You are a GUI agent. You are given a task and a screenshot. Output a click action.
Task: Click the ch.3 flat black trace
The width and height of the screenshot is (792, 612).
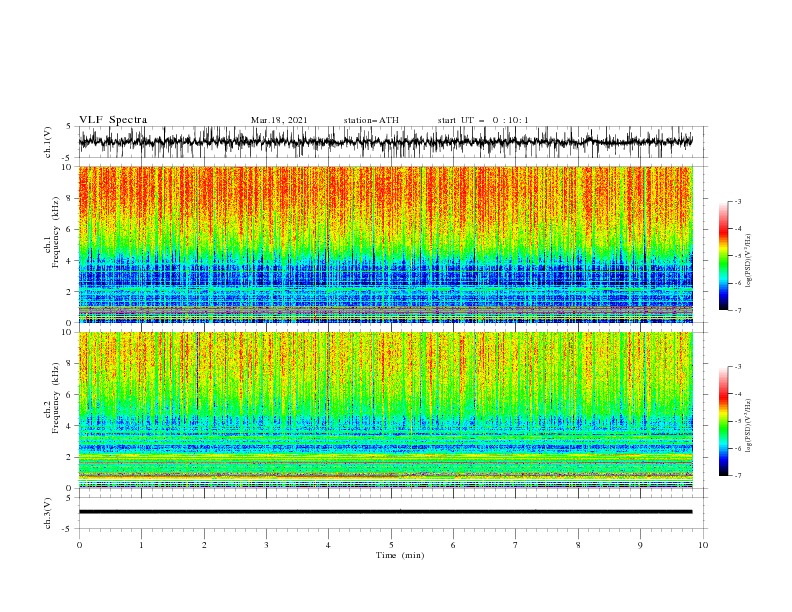385,512
